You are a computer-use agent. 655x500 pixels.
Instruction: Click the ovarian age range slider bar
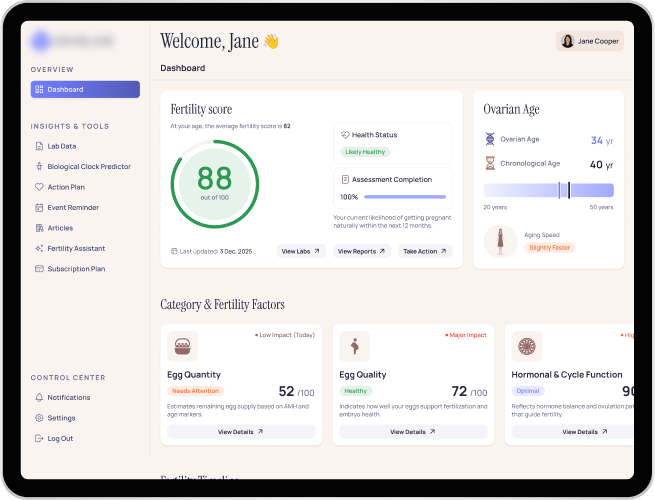(548, 190)
